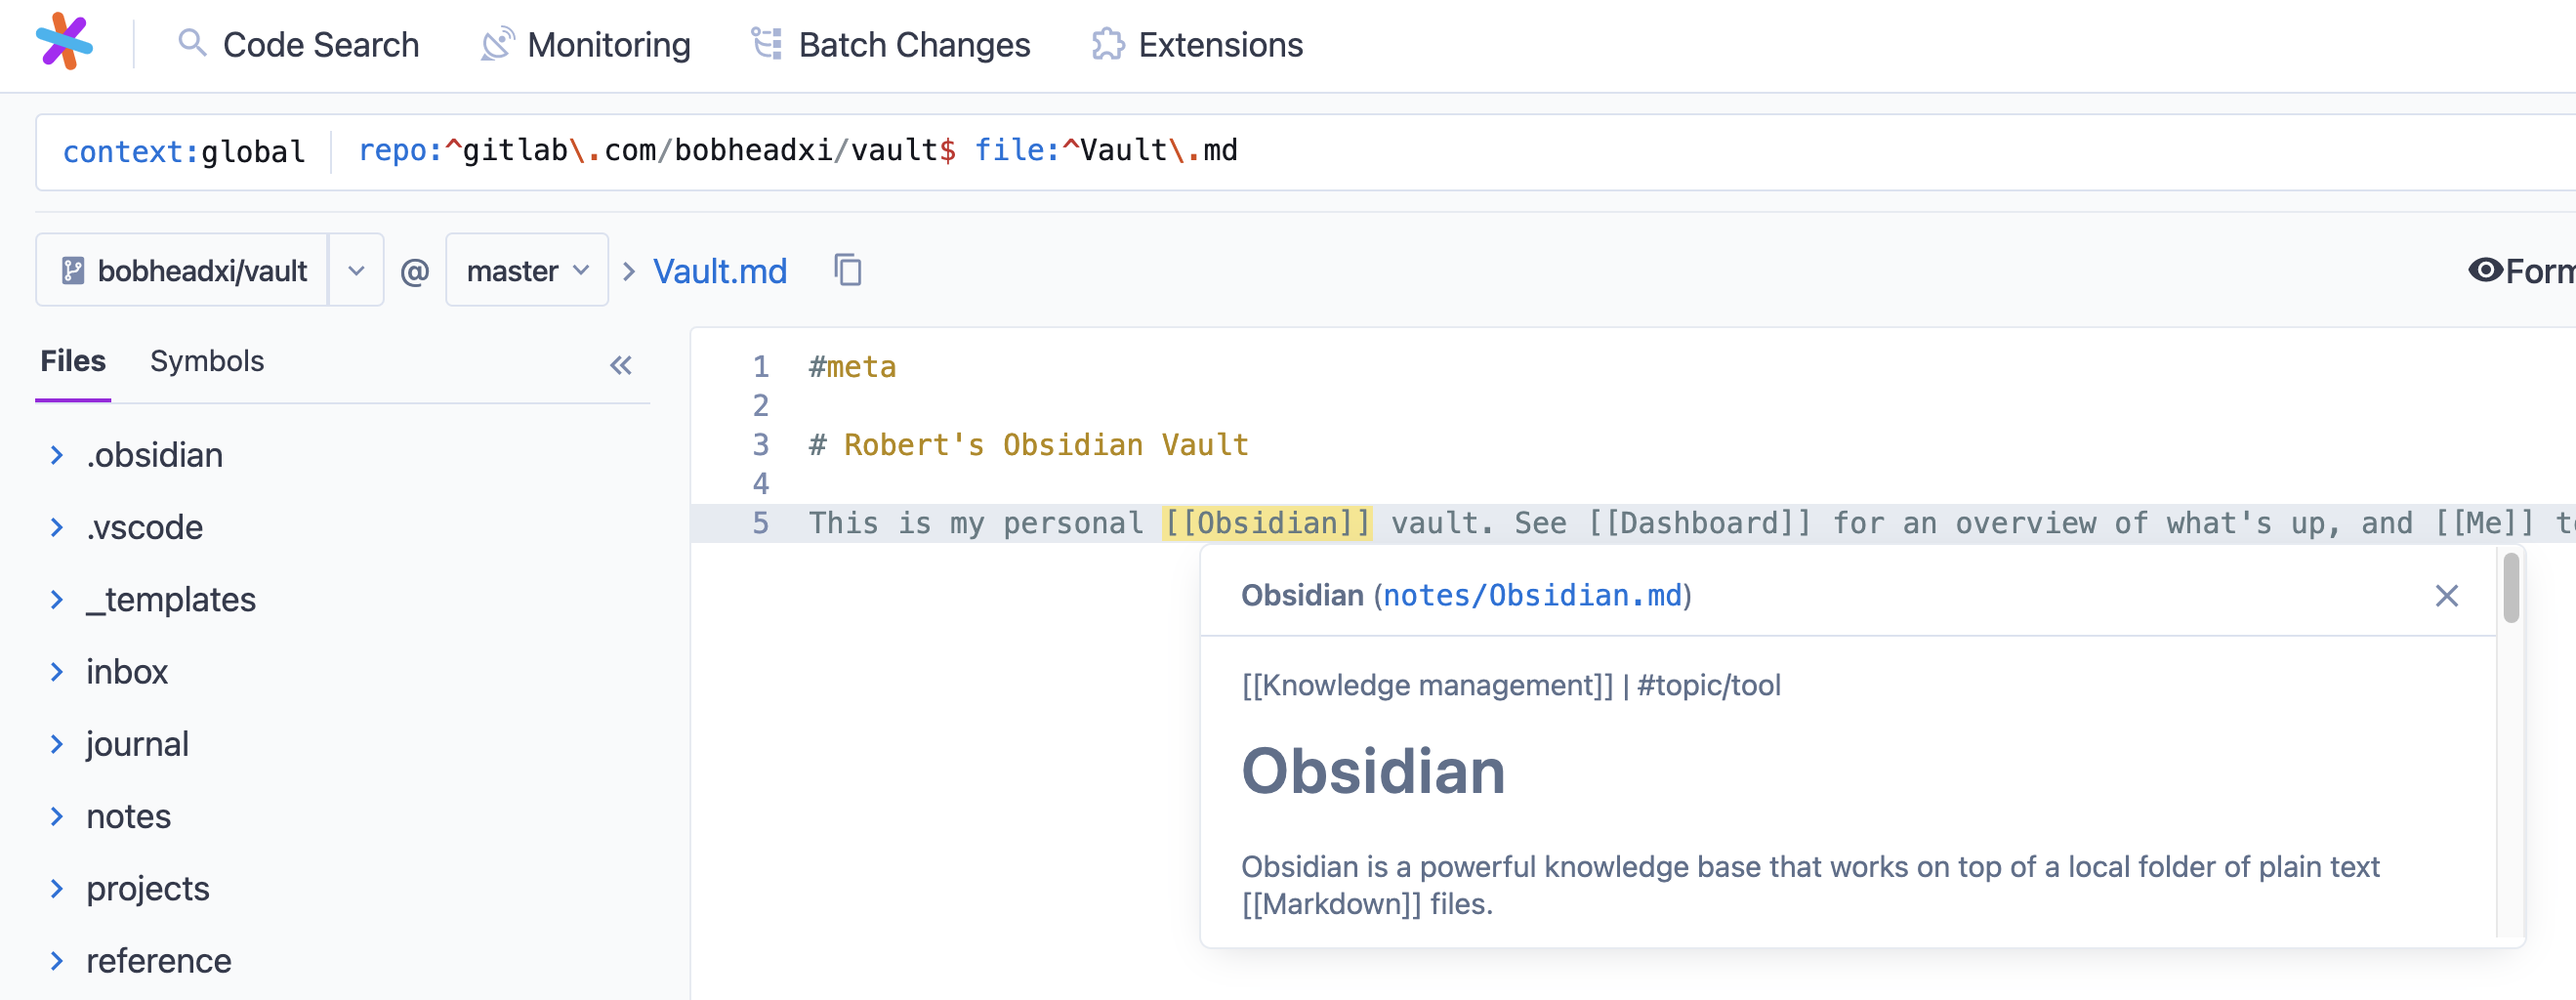Expand the notes folder chevron
The width and height of the screenshot is (2576, 1000).
click(57, 816)
